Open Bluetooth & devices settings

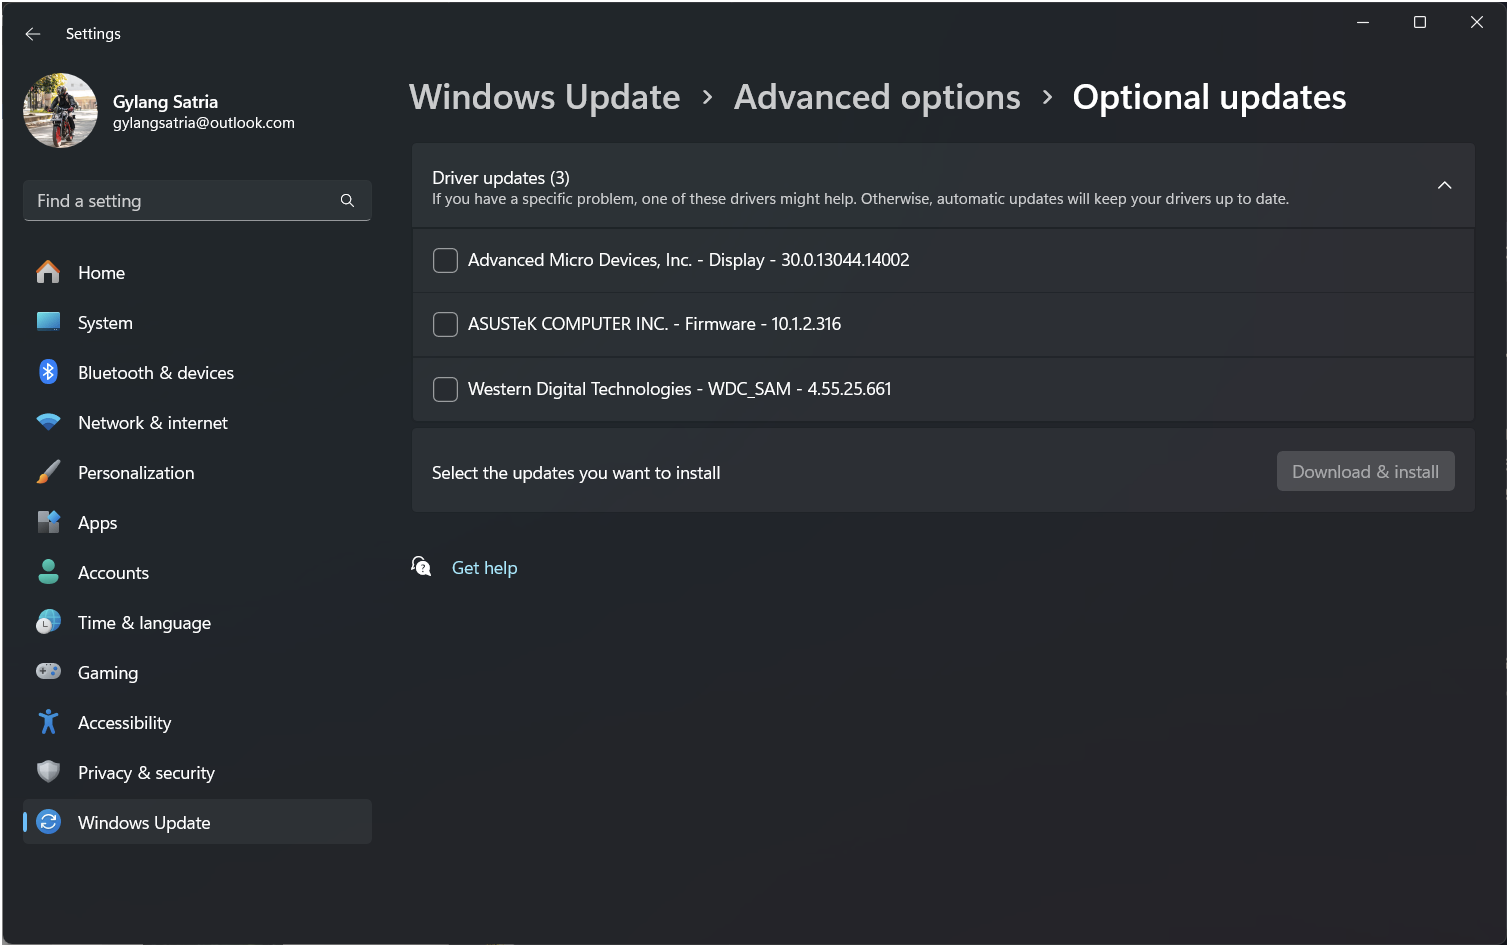point(197,372)
